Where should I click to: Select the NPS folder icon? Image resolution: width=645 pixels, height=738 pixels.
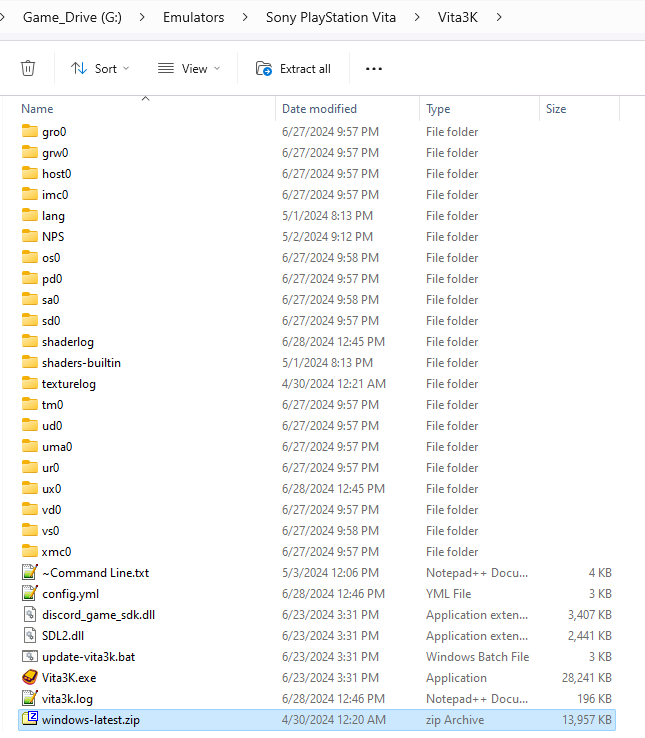pos(30,236)
